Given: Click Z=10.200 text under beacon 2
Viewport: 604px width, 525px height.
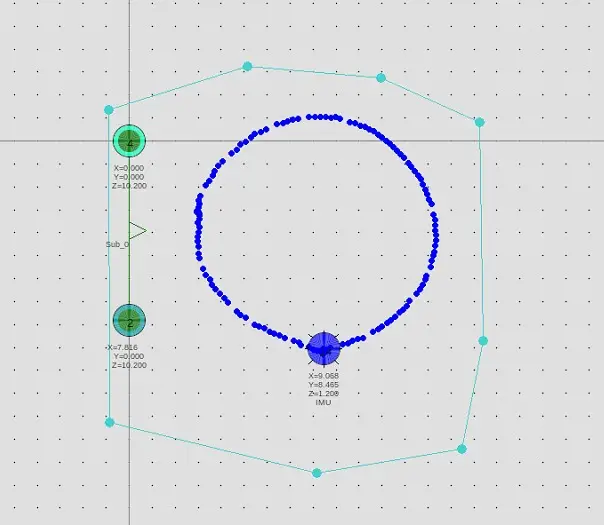Looking at the screenshot, I should 129,365.
